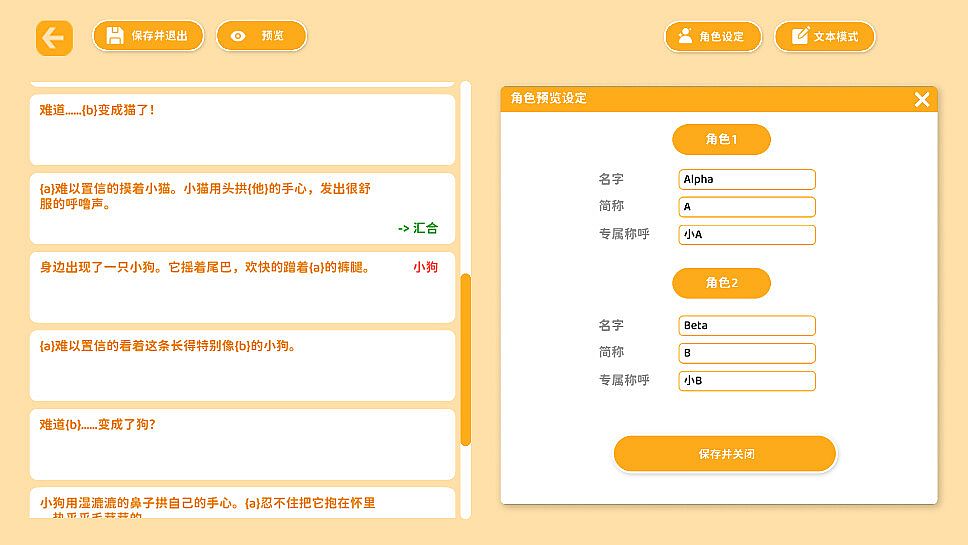Click the back arrow icon
Screen dimensions: 968x545
(x=54, y=38)
